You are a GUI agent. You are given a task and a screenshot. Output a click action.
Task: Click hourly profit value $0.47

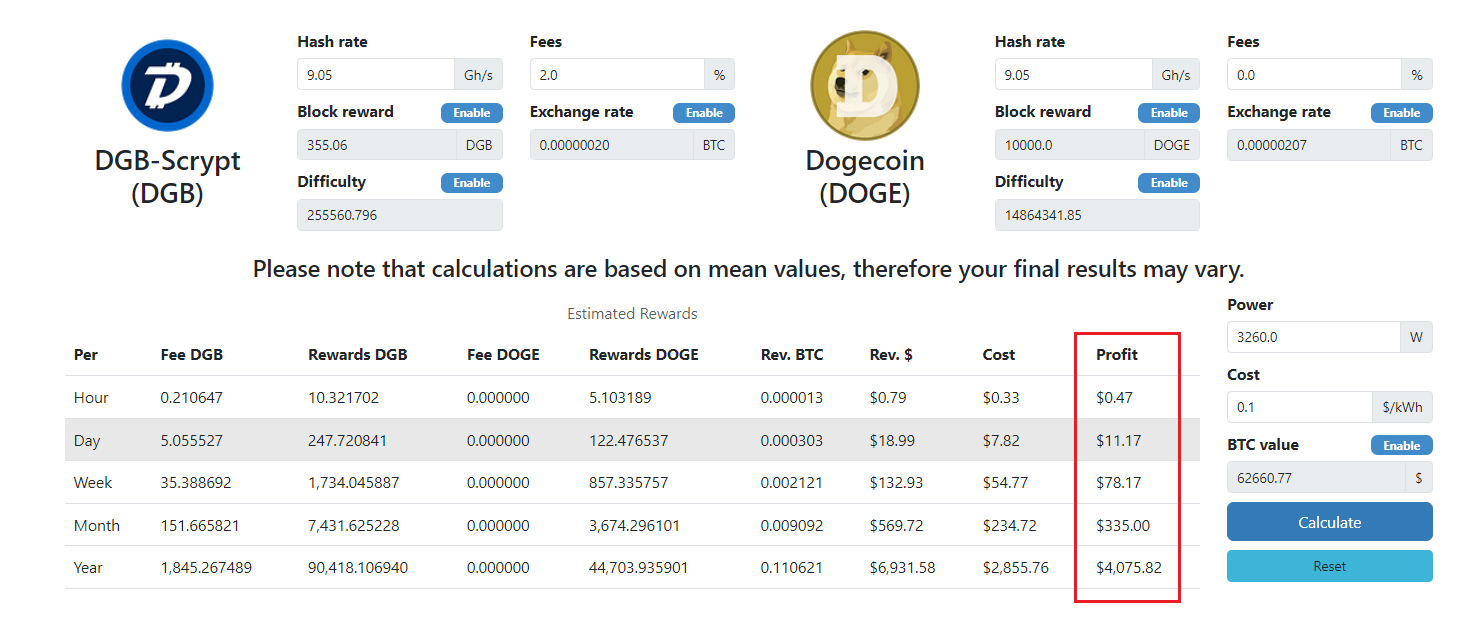[1114, 398]
